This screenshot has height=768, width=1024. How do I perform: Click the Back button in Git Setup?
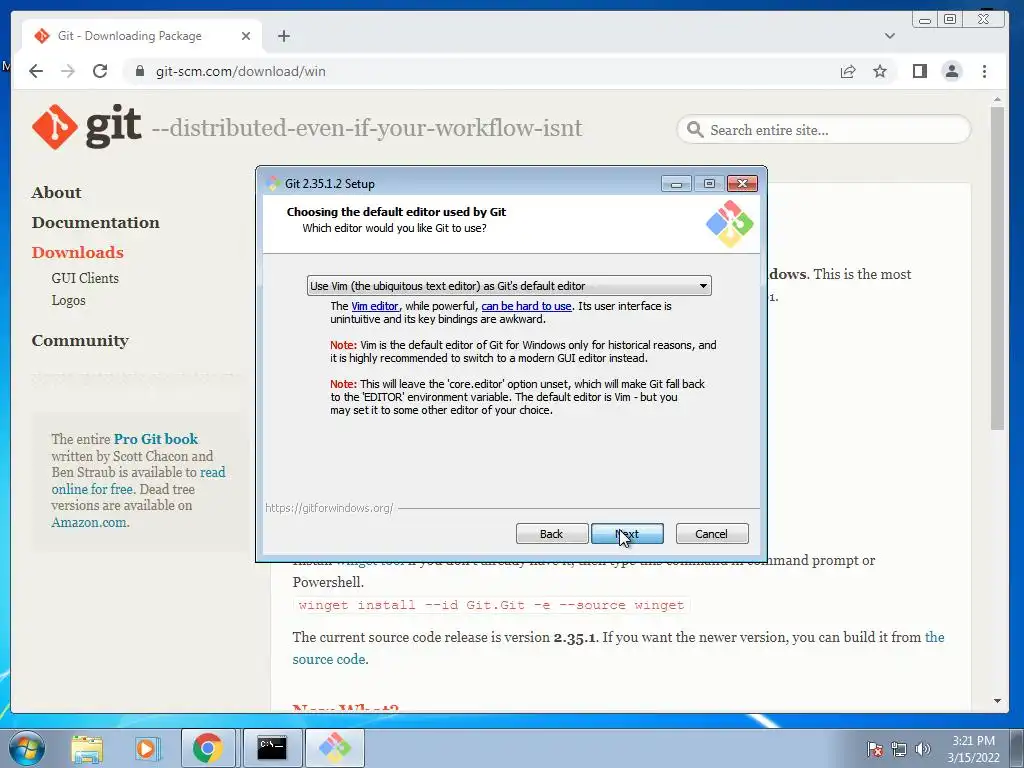551,534
